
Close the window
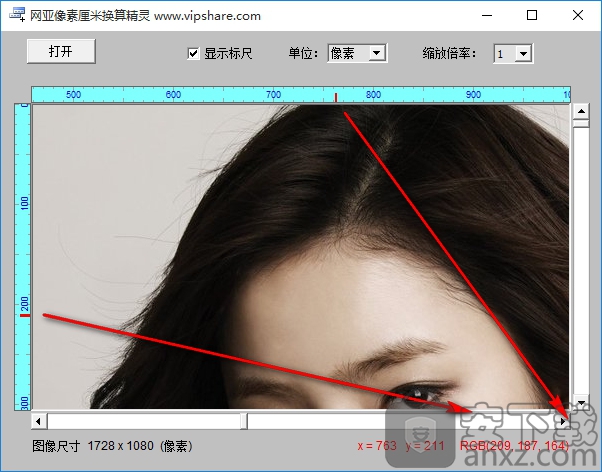578,15
